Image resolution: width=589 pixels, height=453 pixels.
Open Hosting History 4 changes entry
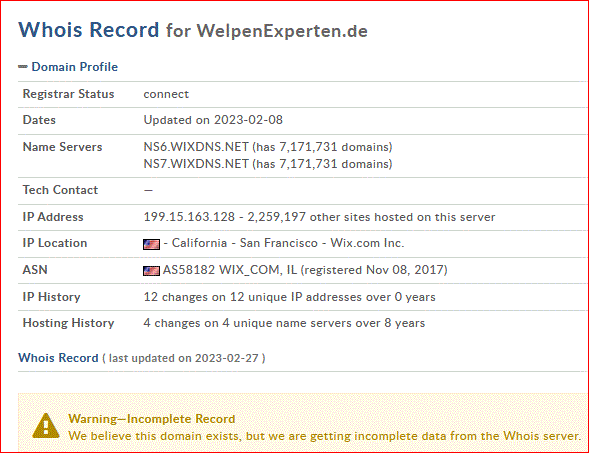(x=284, y=323)
